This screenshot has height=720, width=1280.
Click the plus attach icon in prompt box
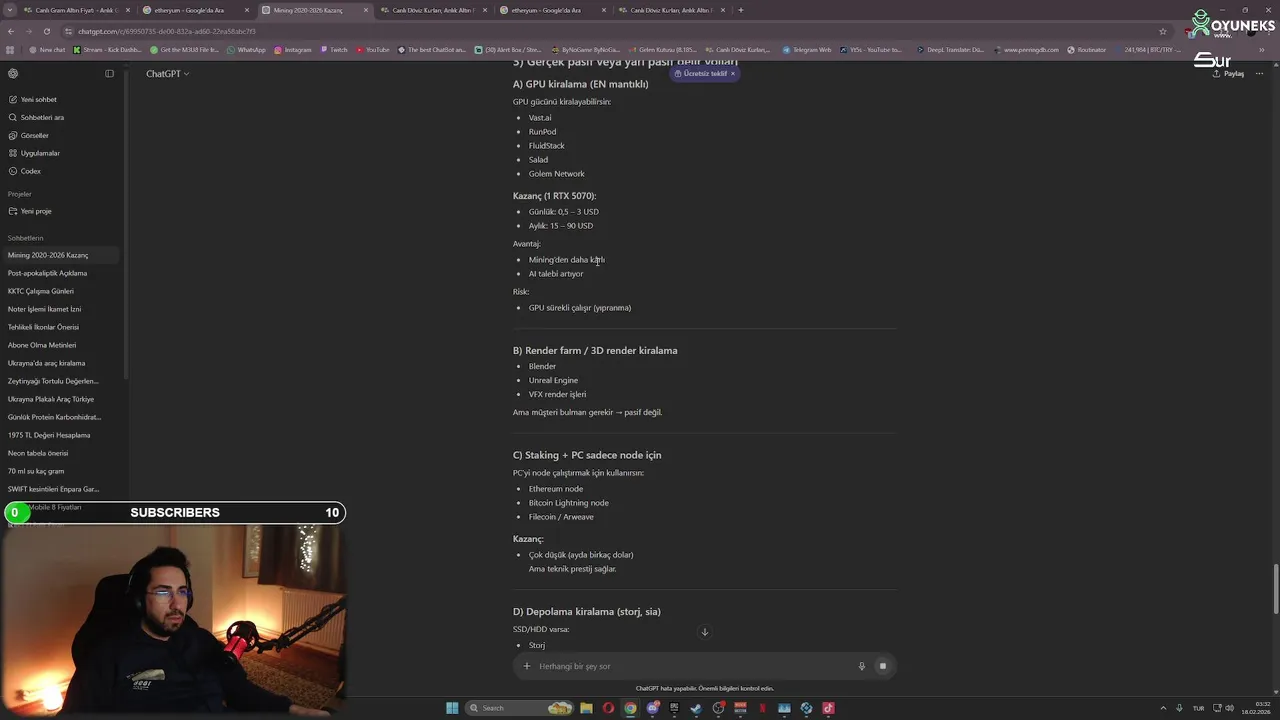[527, 666]
